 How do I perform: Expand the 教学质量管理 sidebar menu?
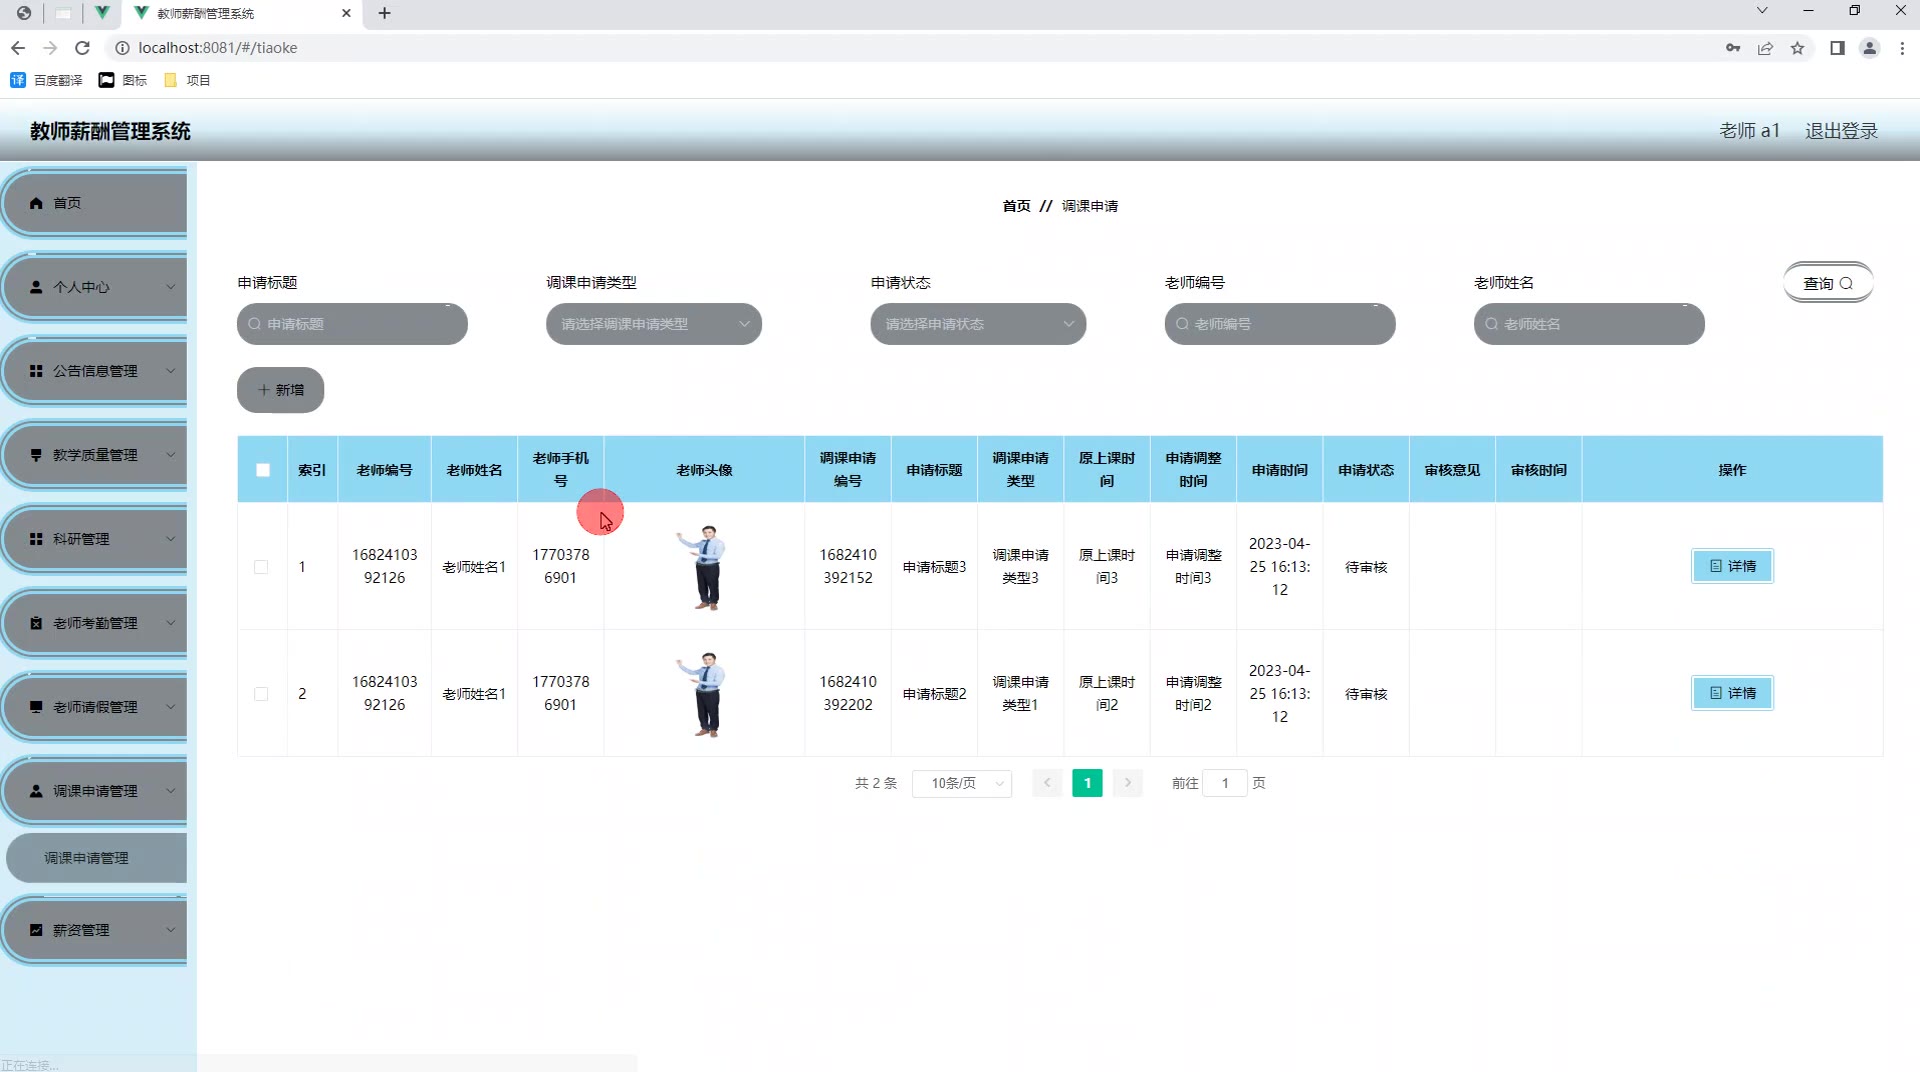(x=95, y=455)
